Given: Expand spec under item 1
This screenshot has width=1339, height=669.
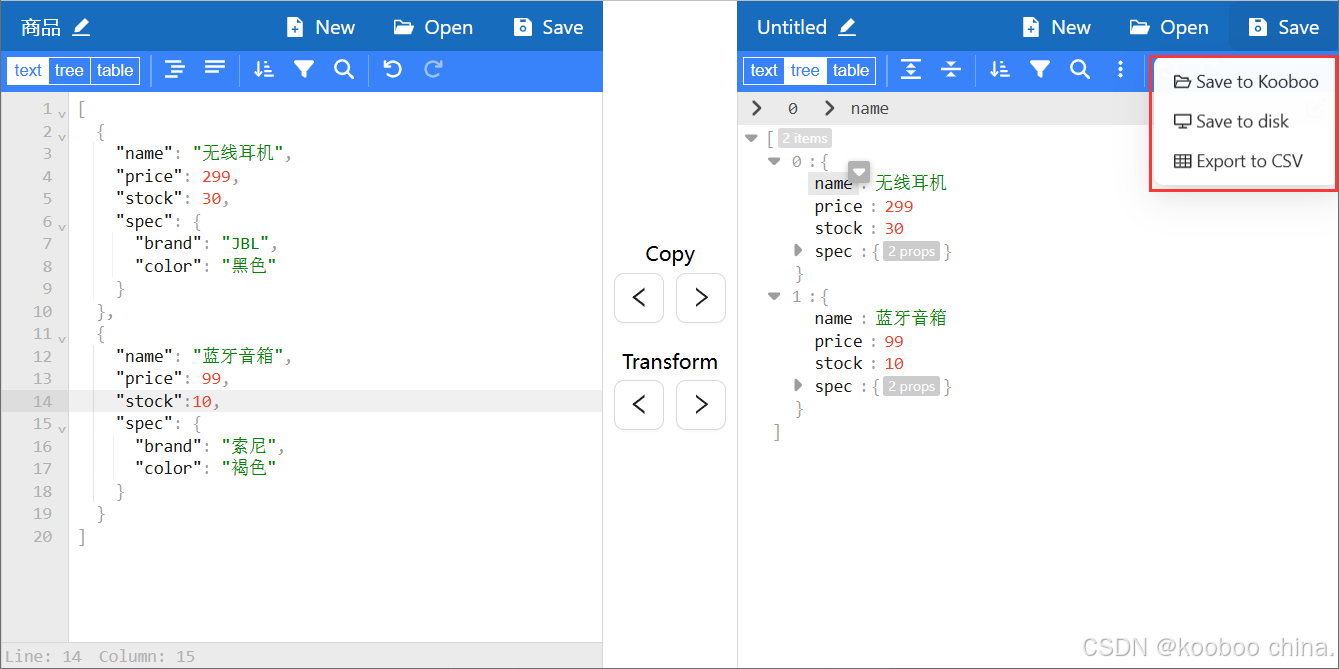Looking at the screenshot, I should [798, 385].
